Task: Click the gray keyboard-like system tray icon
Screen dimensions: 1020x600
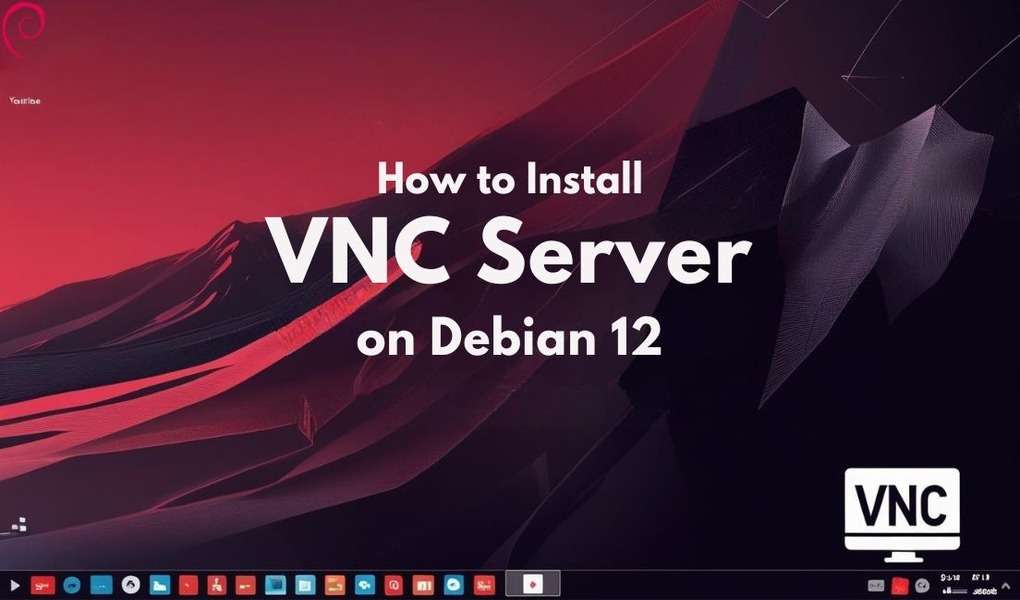Action: [x=876, y=587]
